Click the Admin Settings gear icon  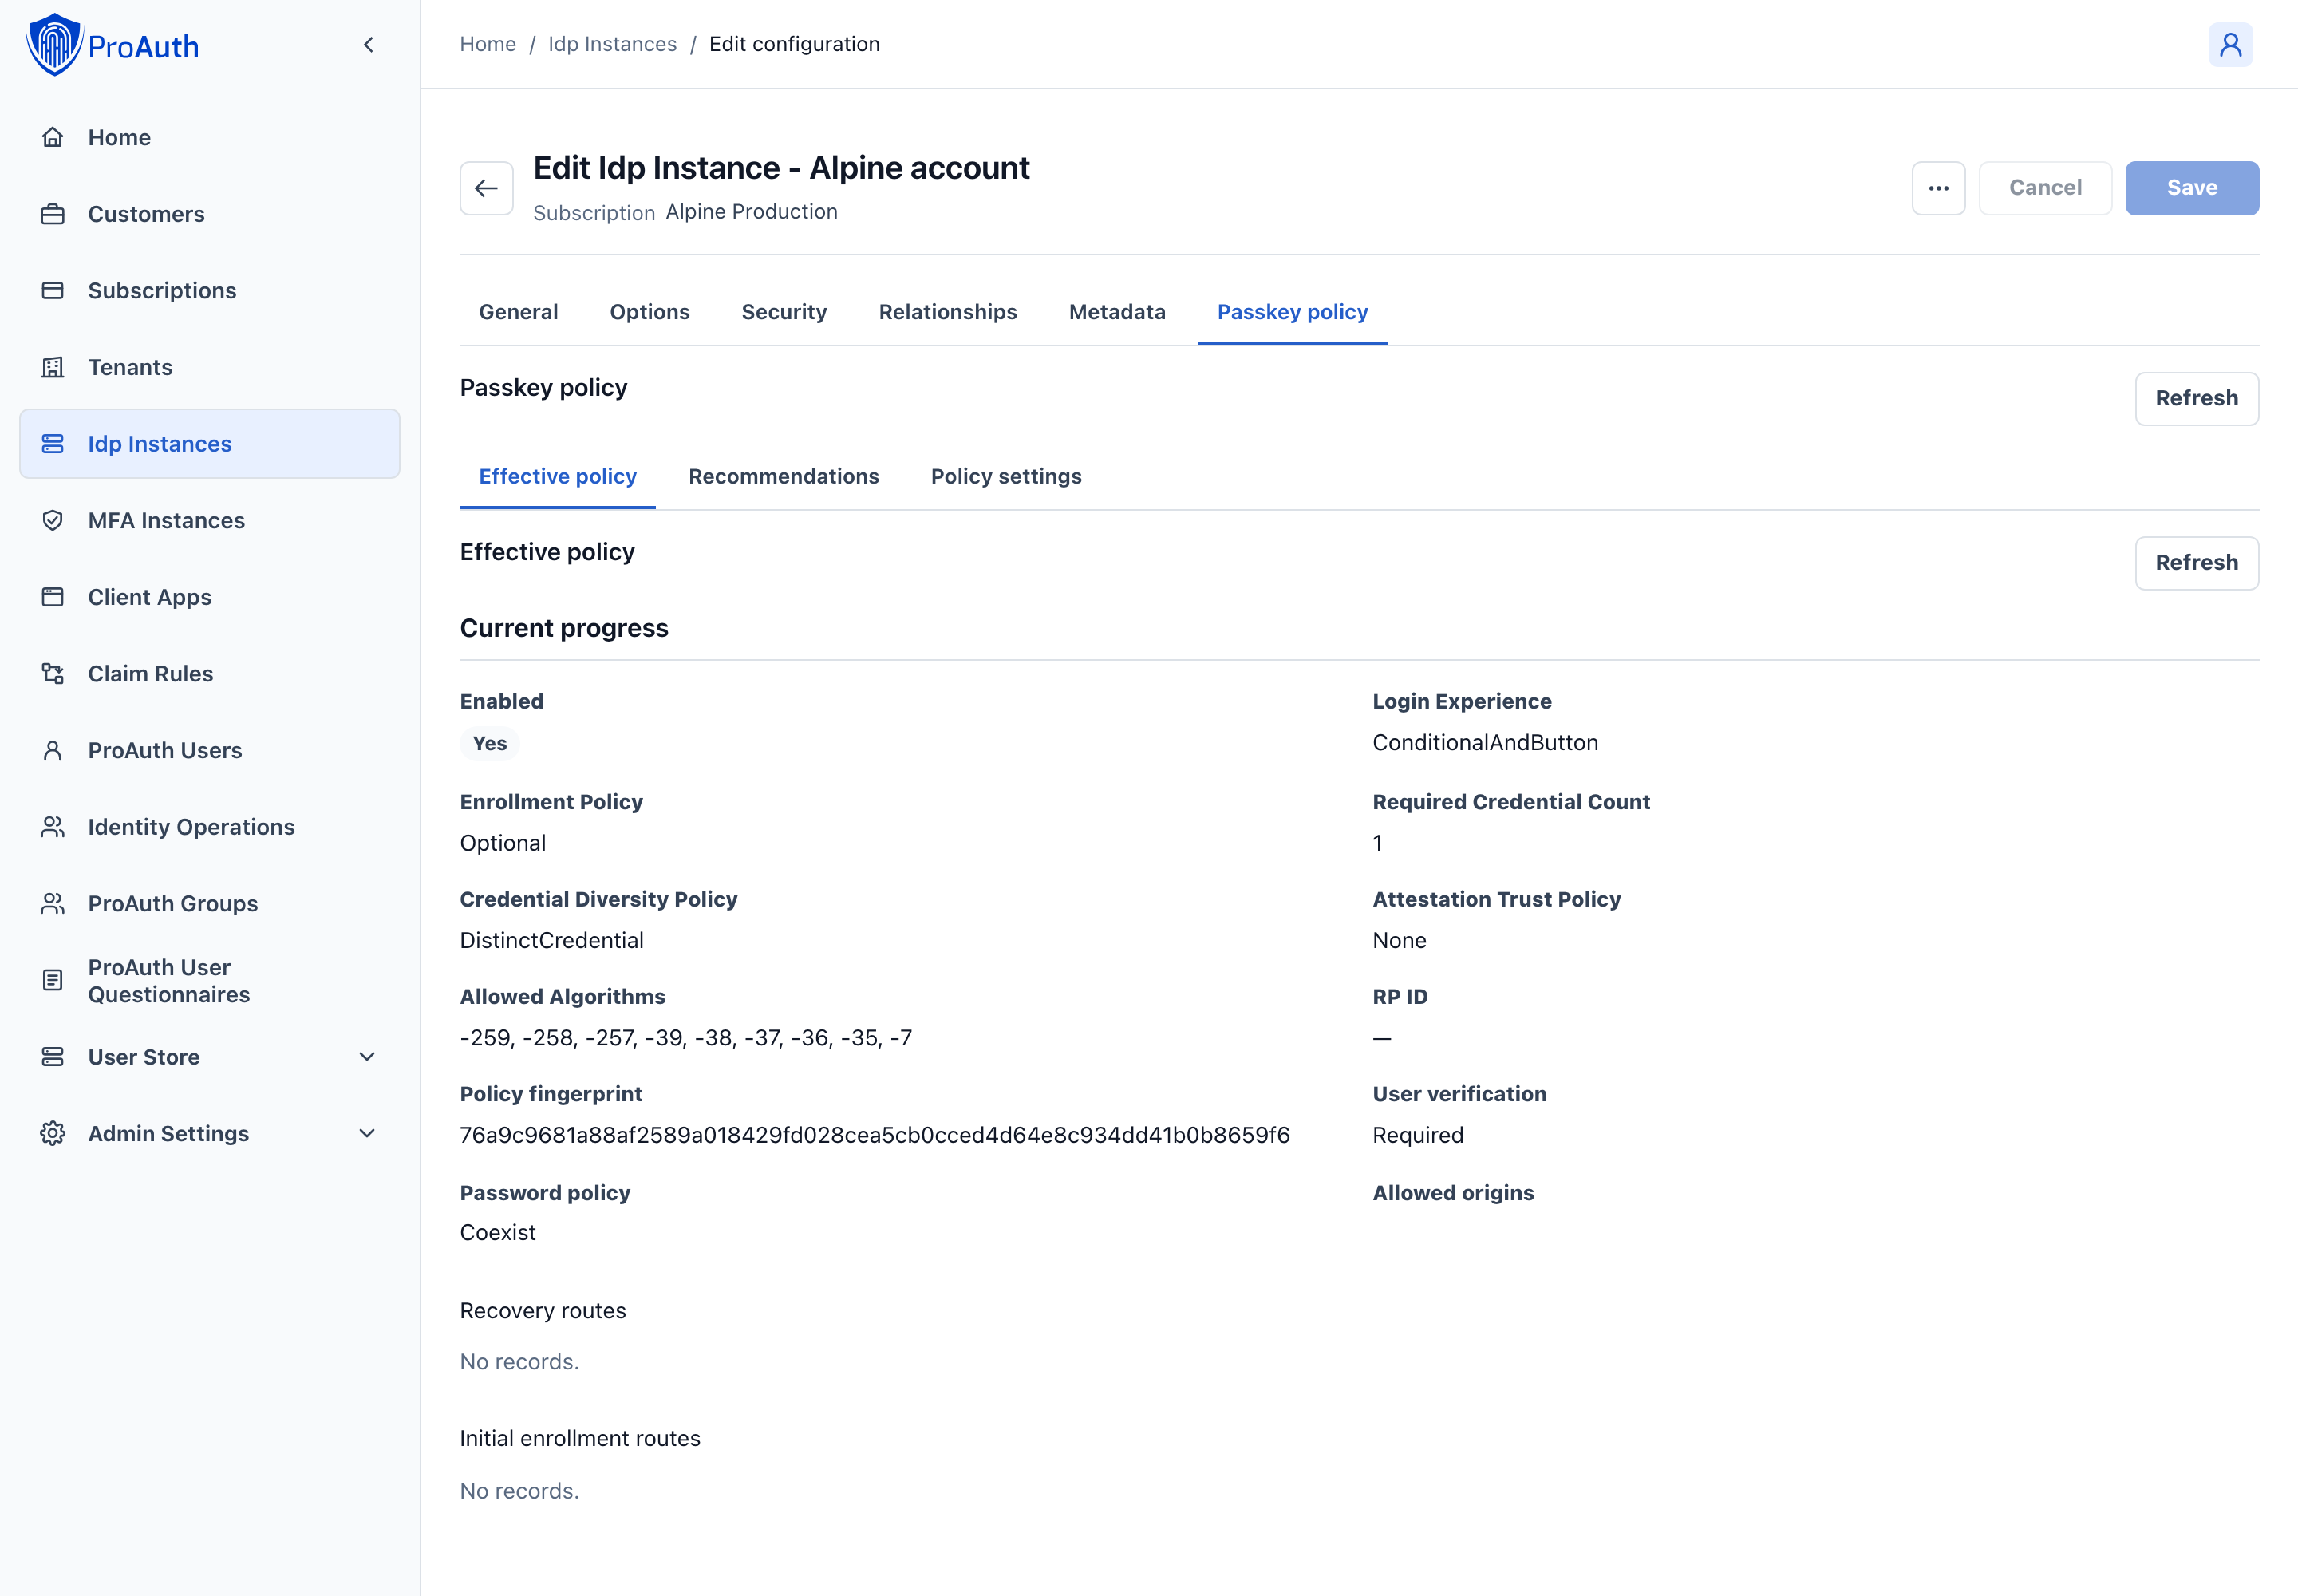click(x=53, y=1133)
